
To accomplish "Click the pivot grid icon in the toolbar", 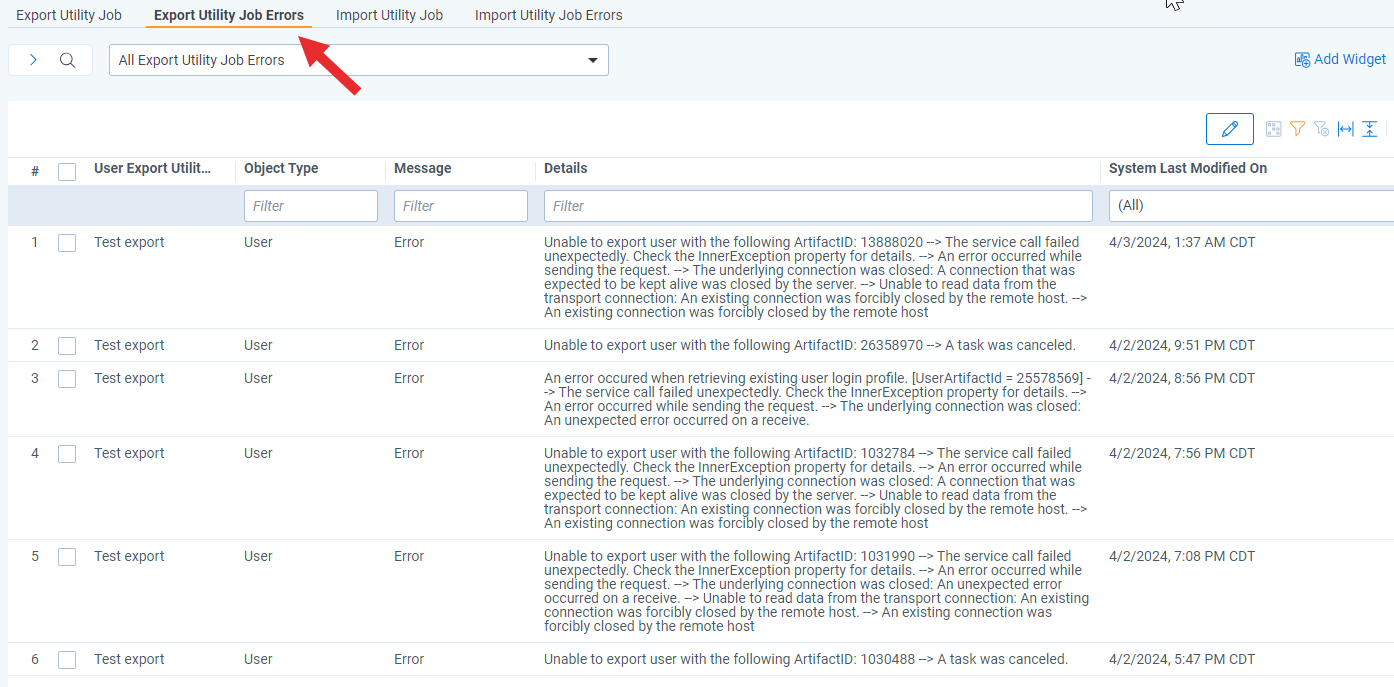I will tap(1273, 129).
